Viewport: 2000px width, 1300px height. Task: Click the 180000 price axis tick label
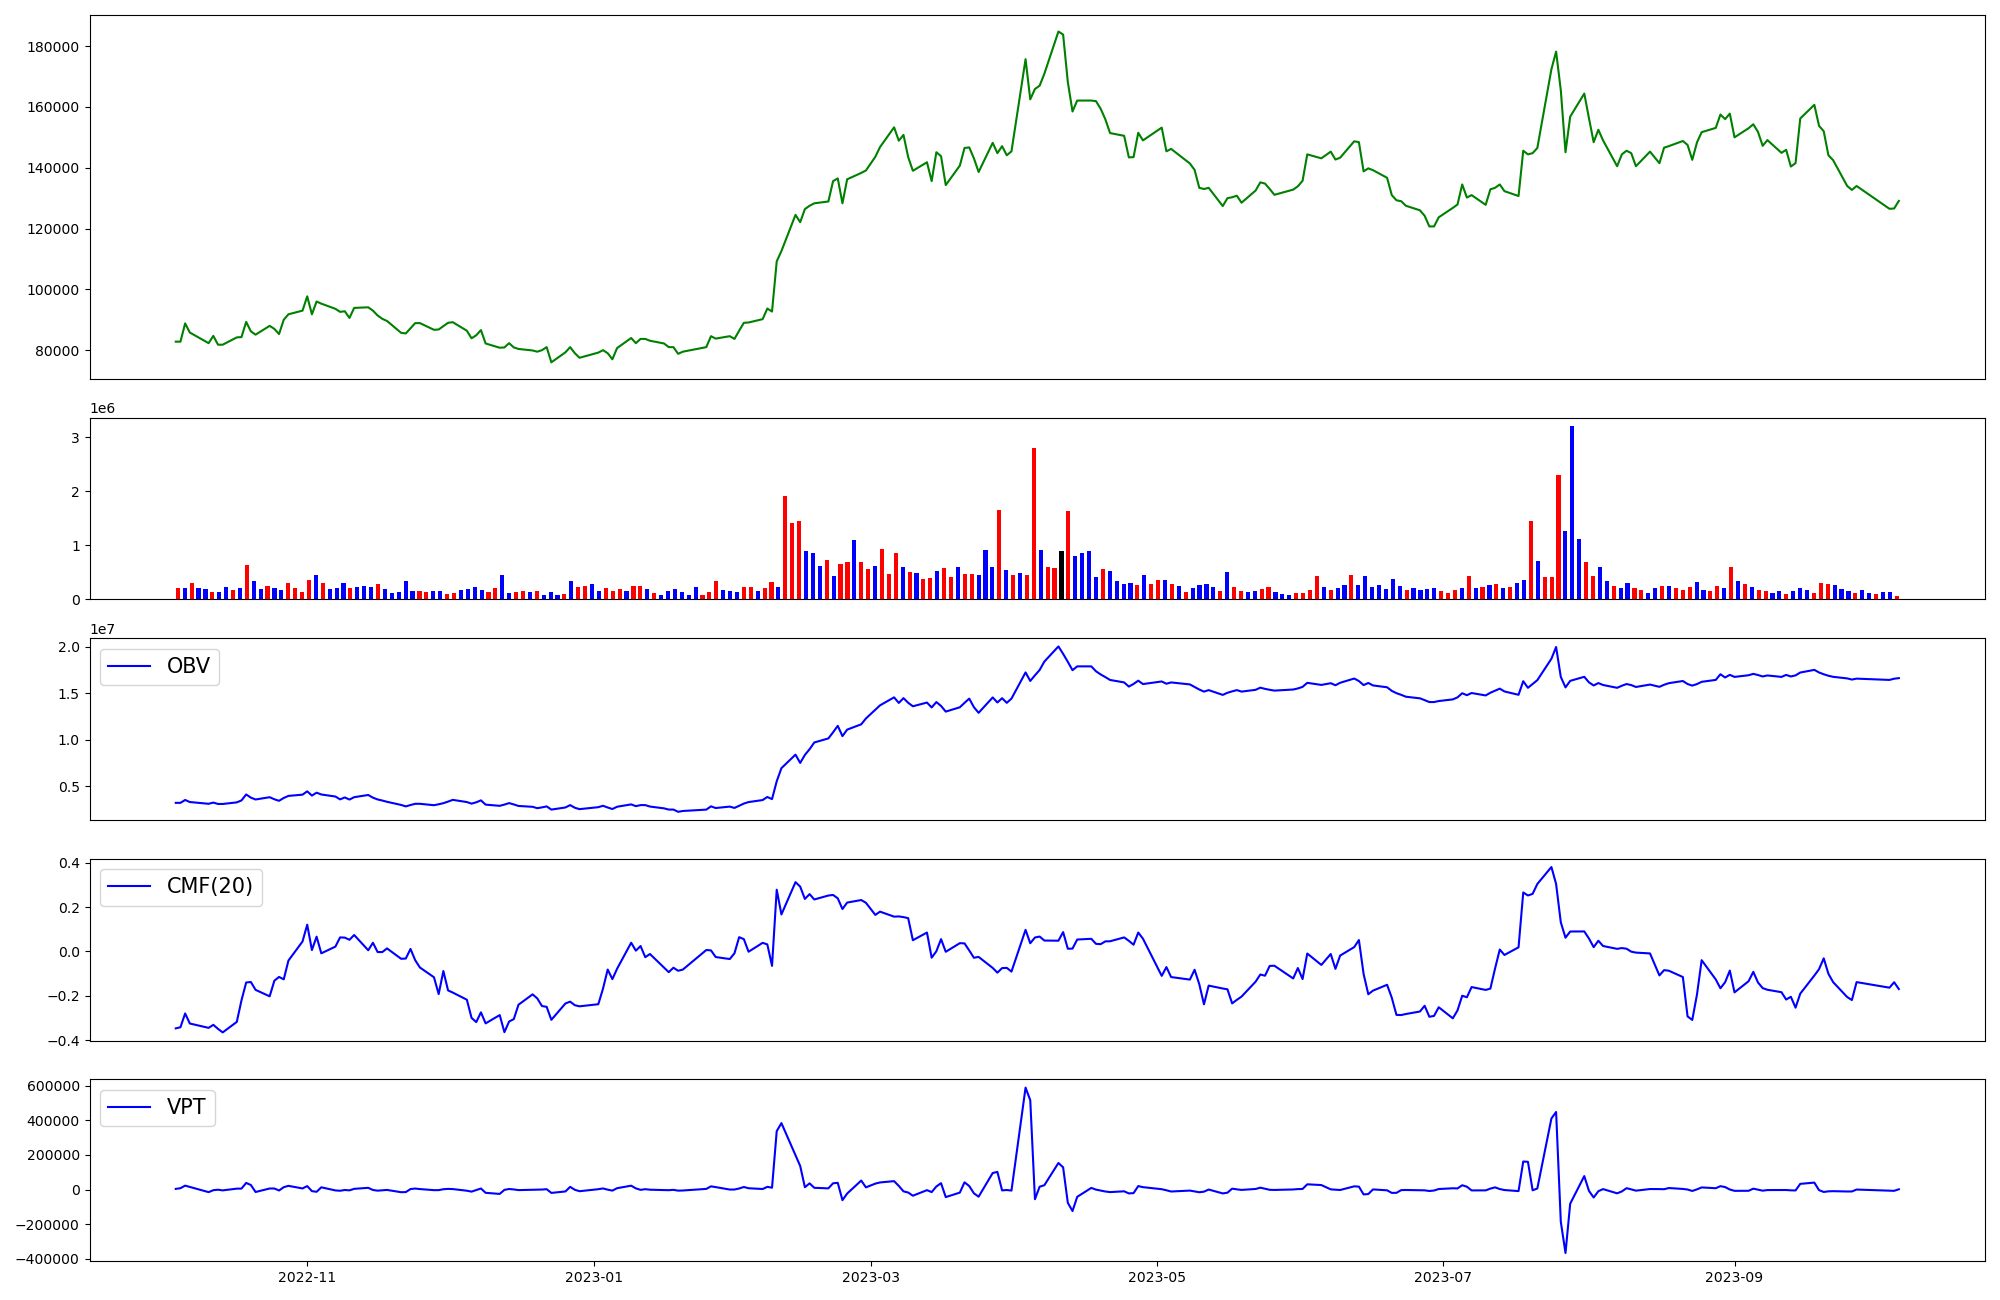(51, 47)
